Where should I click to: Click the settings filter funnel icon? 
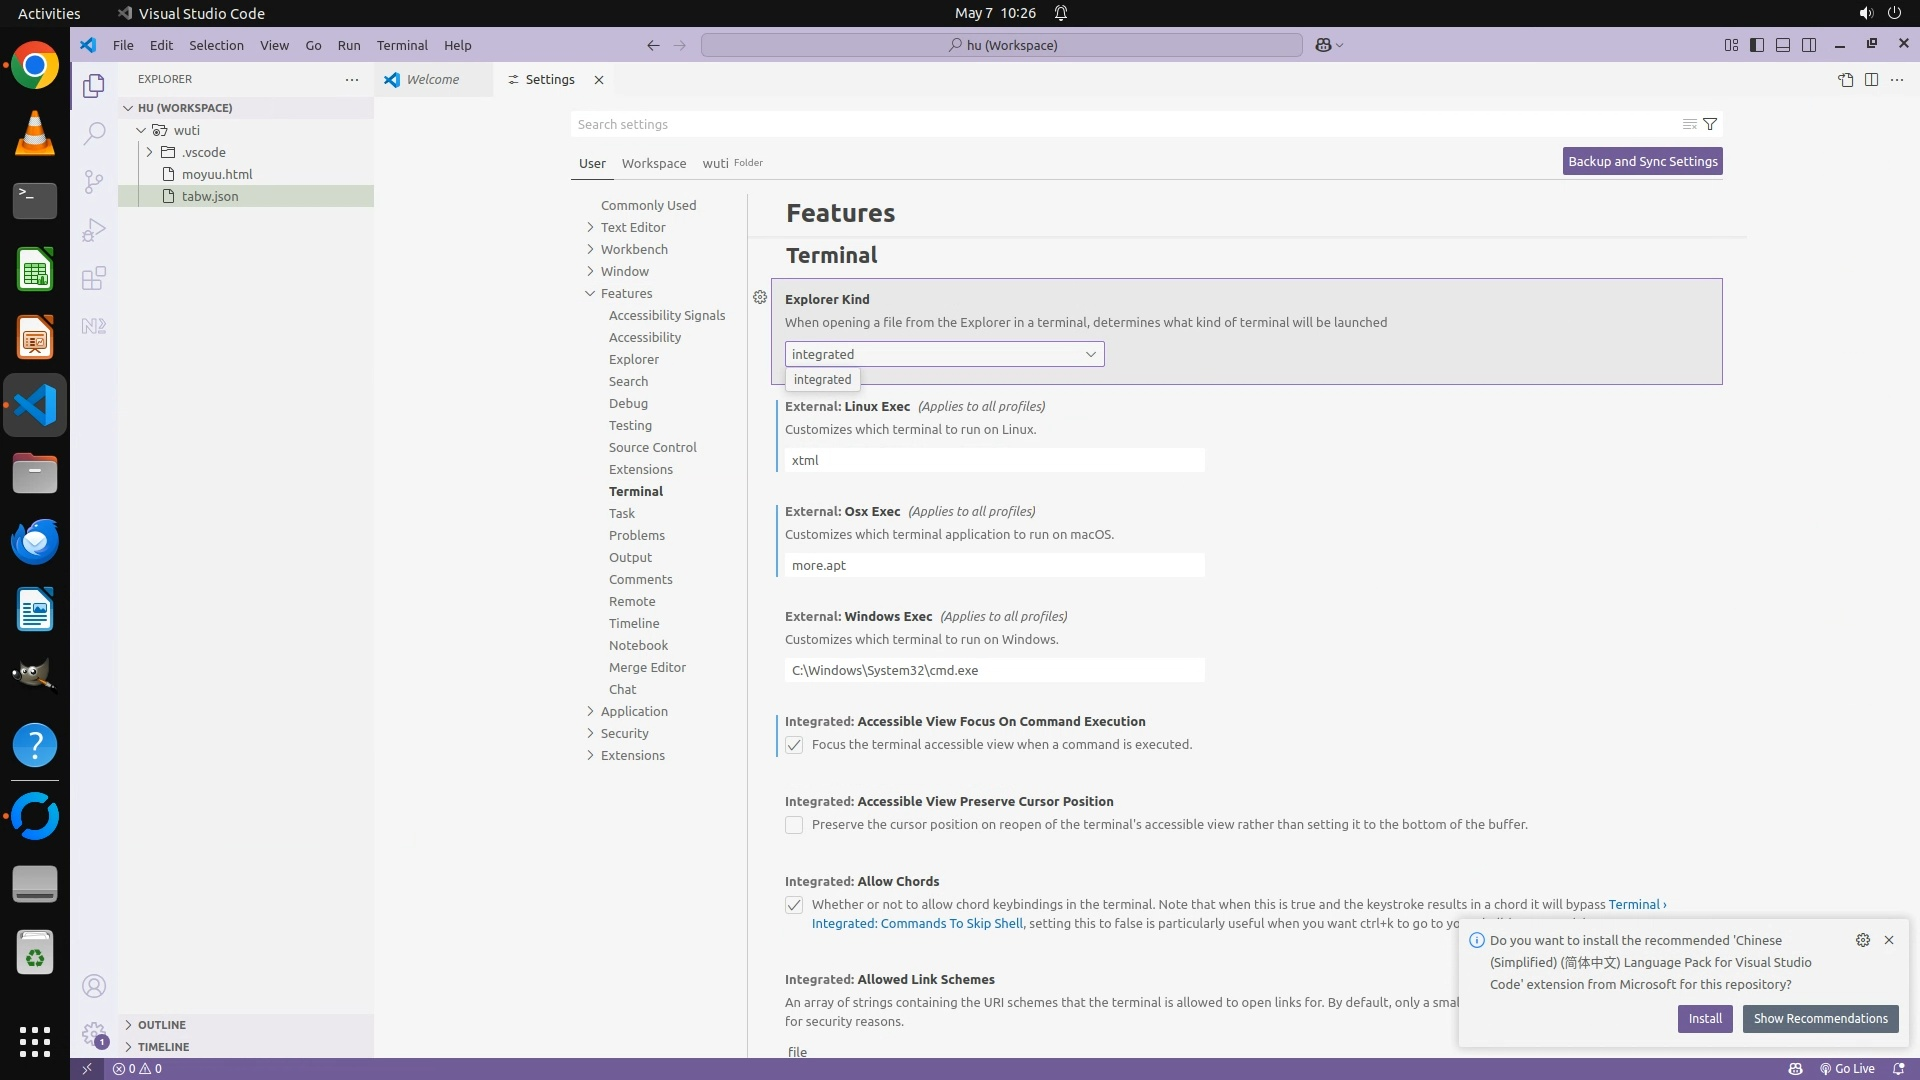click(x=1710, y=124)
